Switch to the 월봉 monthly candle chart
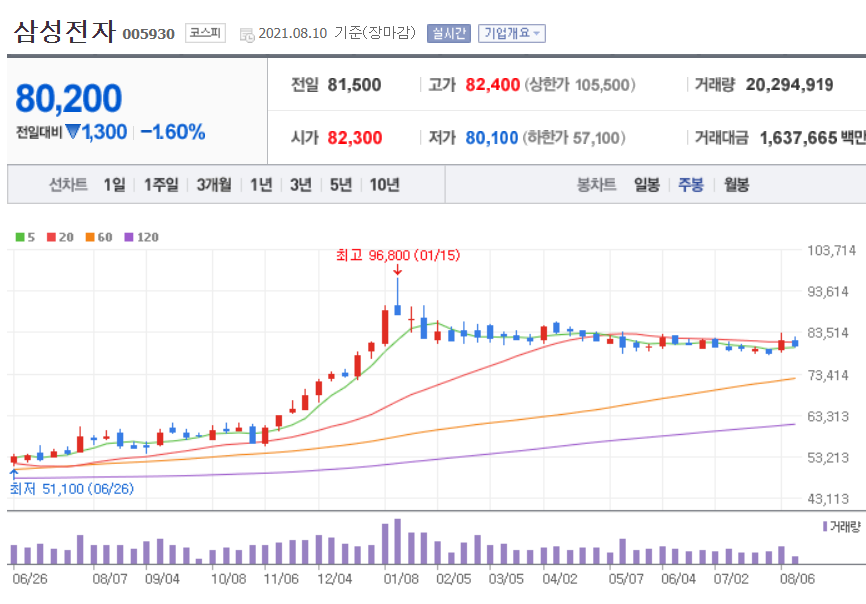Image resolution: width=866 pixels, height=604 pixels. (x=736, y=184)
